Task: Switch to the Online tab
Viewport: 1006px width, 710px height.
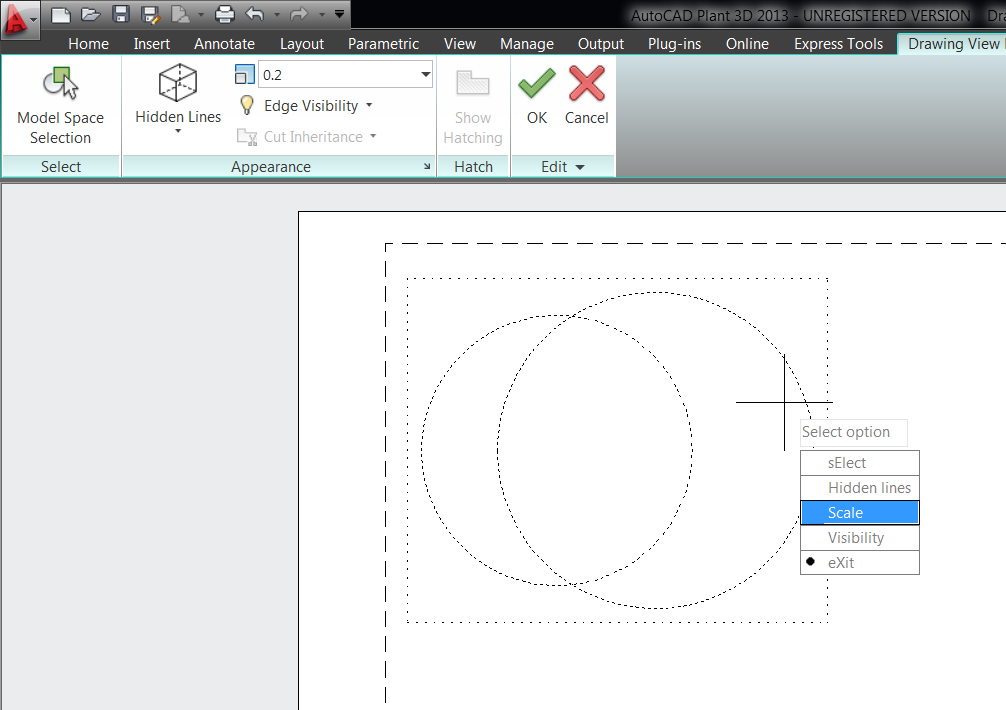Action: pyautogui.click(x=747, y=44)
